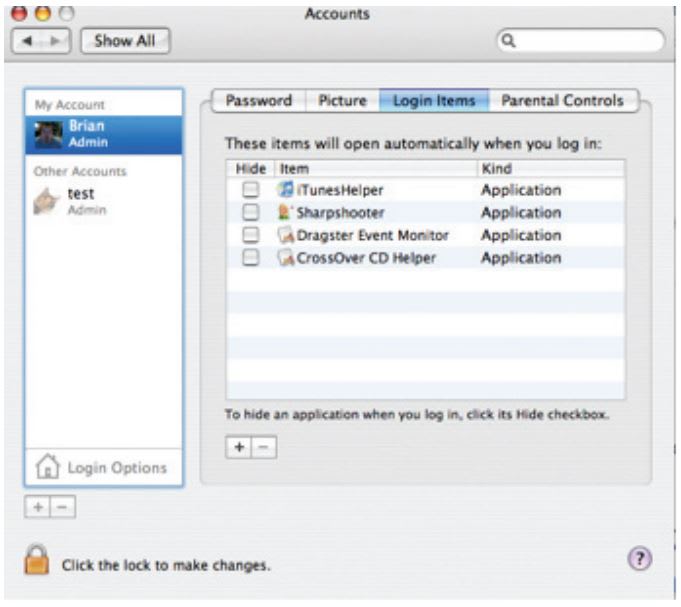Open the Parental Controls tab
This screenshot has height=607, width=681.
coord(563,101)
